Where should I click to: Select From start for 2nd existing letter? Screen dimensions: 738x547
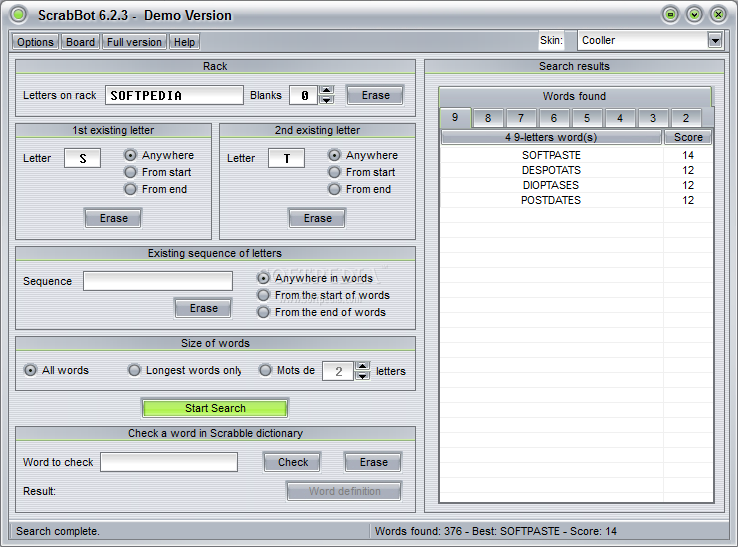pos(361,172)
